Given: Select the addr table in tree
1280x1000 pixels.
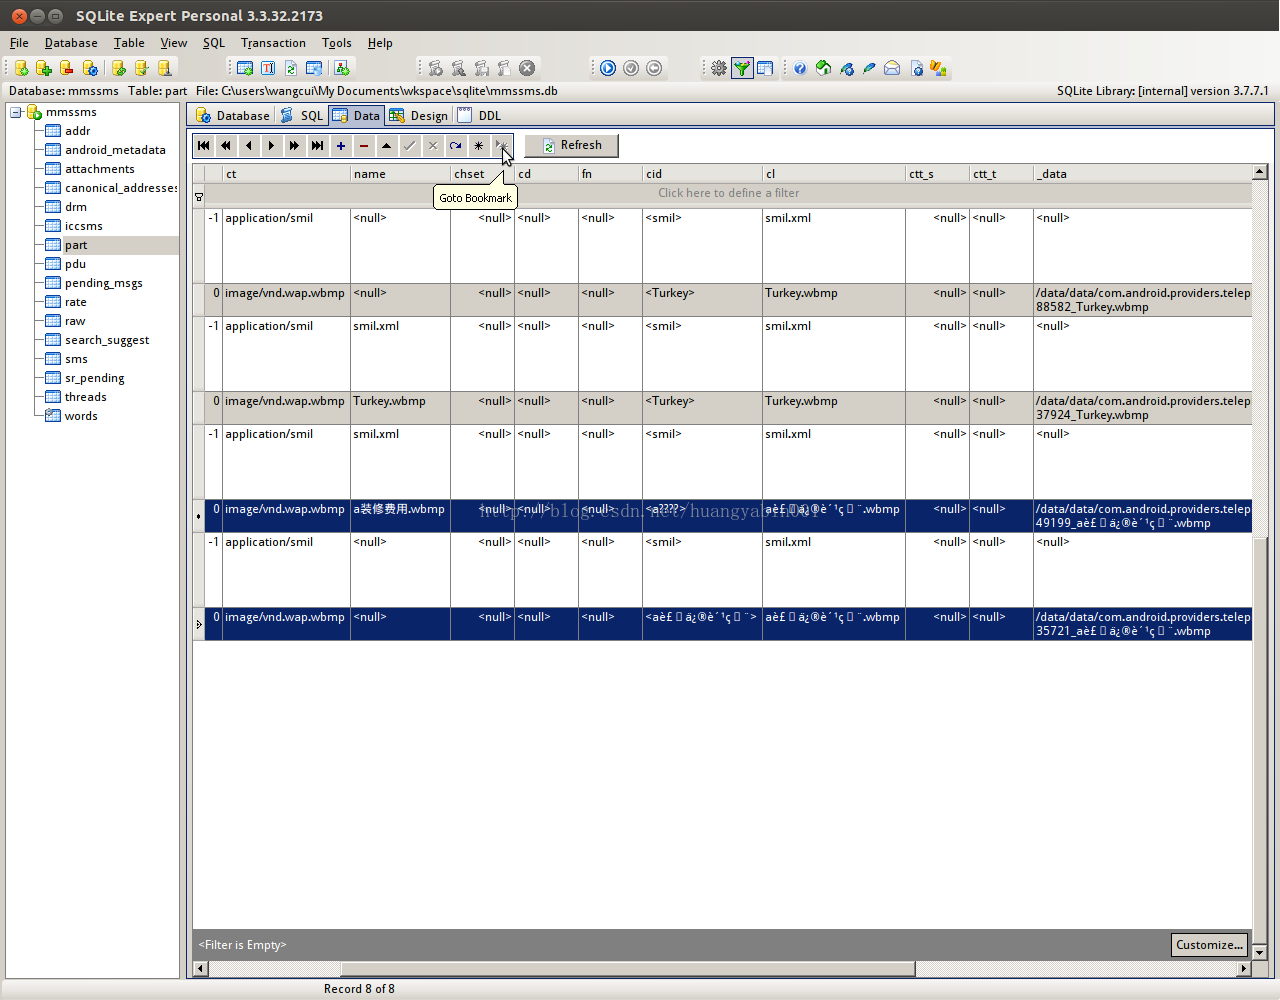Looking at the screenshot, I should tap(78, 131).
